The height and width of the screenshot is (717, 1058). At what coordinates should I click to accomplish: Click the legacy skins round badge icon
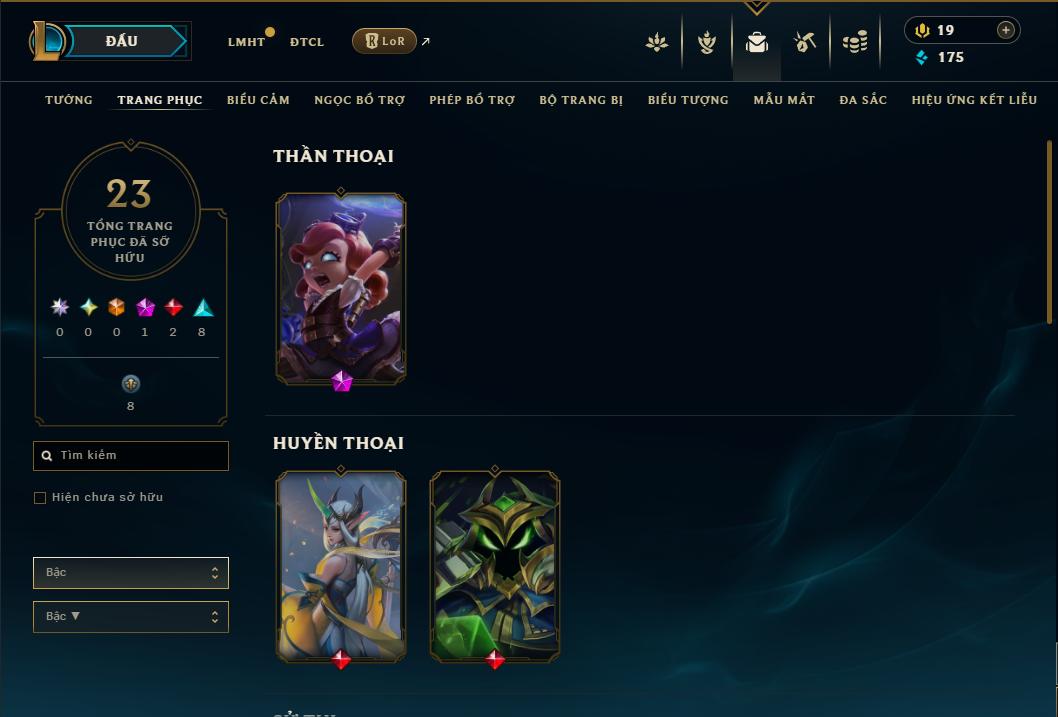click(x=130, y=384)
